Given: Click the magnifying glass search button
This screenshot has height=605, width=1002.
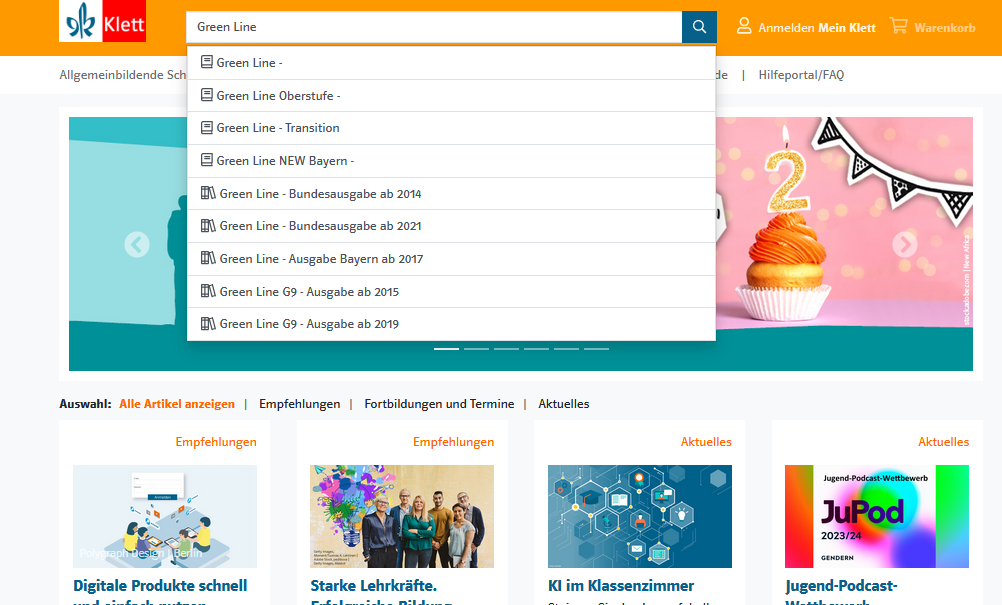Looking at the screenshot, I should pyautogui.click(x=699, y=27).
